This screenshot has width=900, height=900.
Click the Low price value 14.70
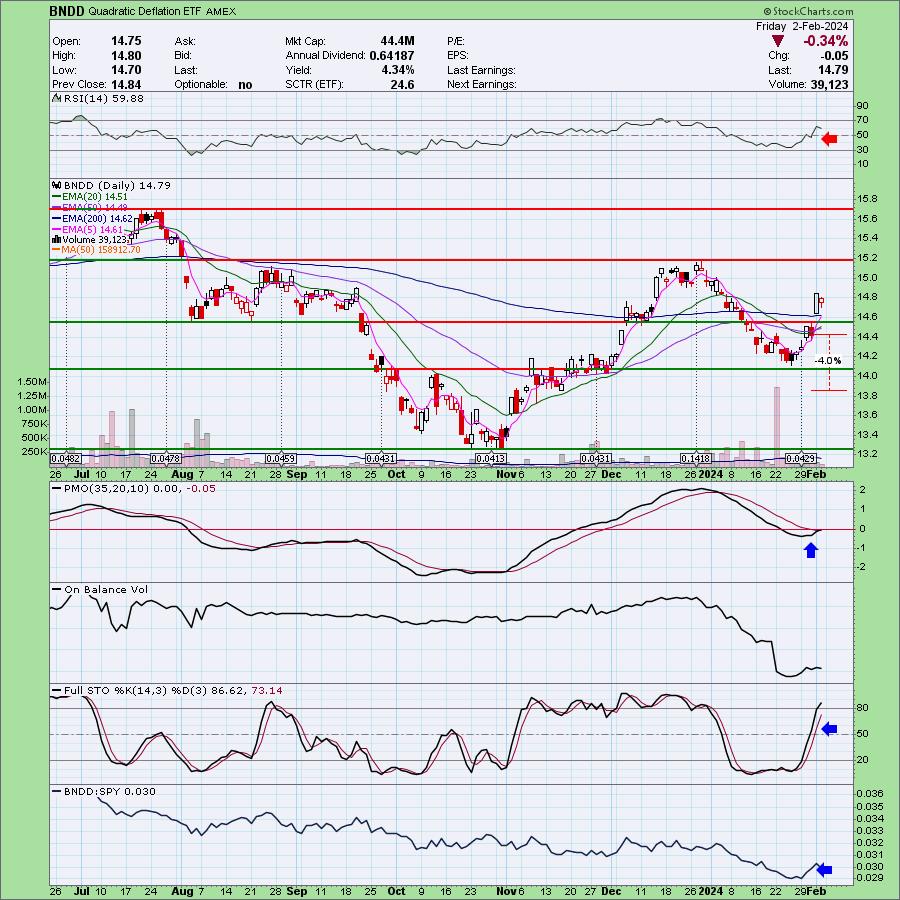[126, 70]
